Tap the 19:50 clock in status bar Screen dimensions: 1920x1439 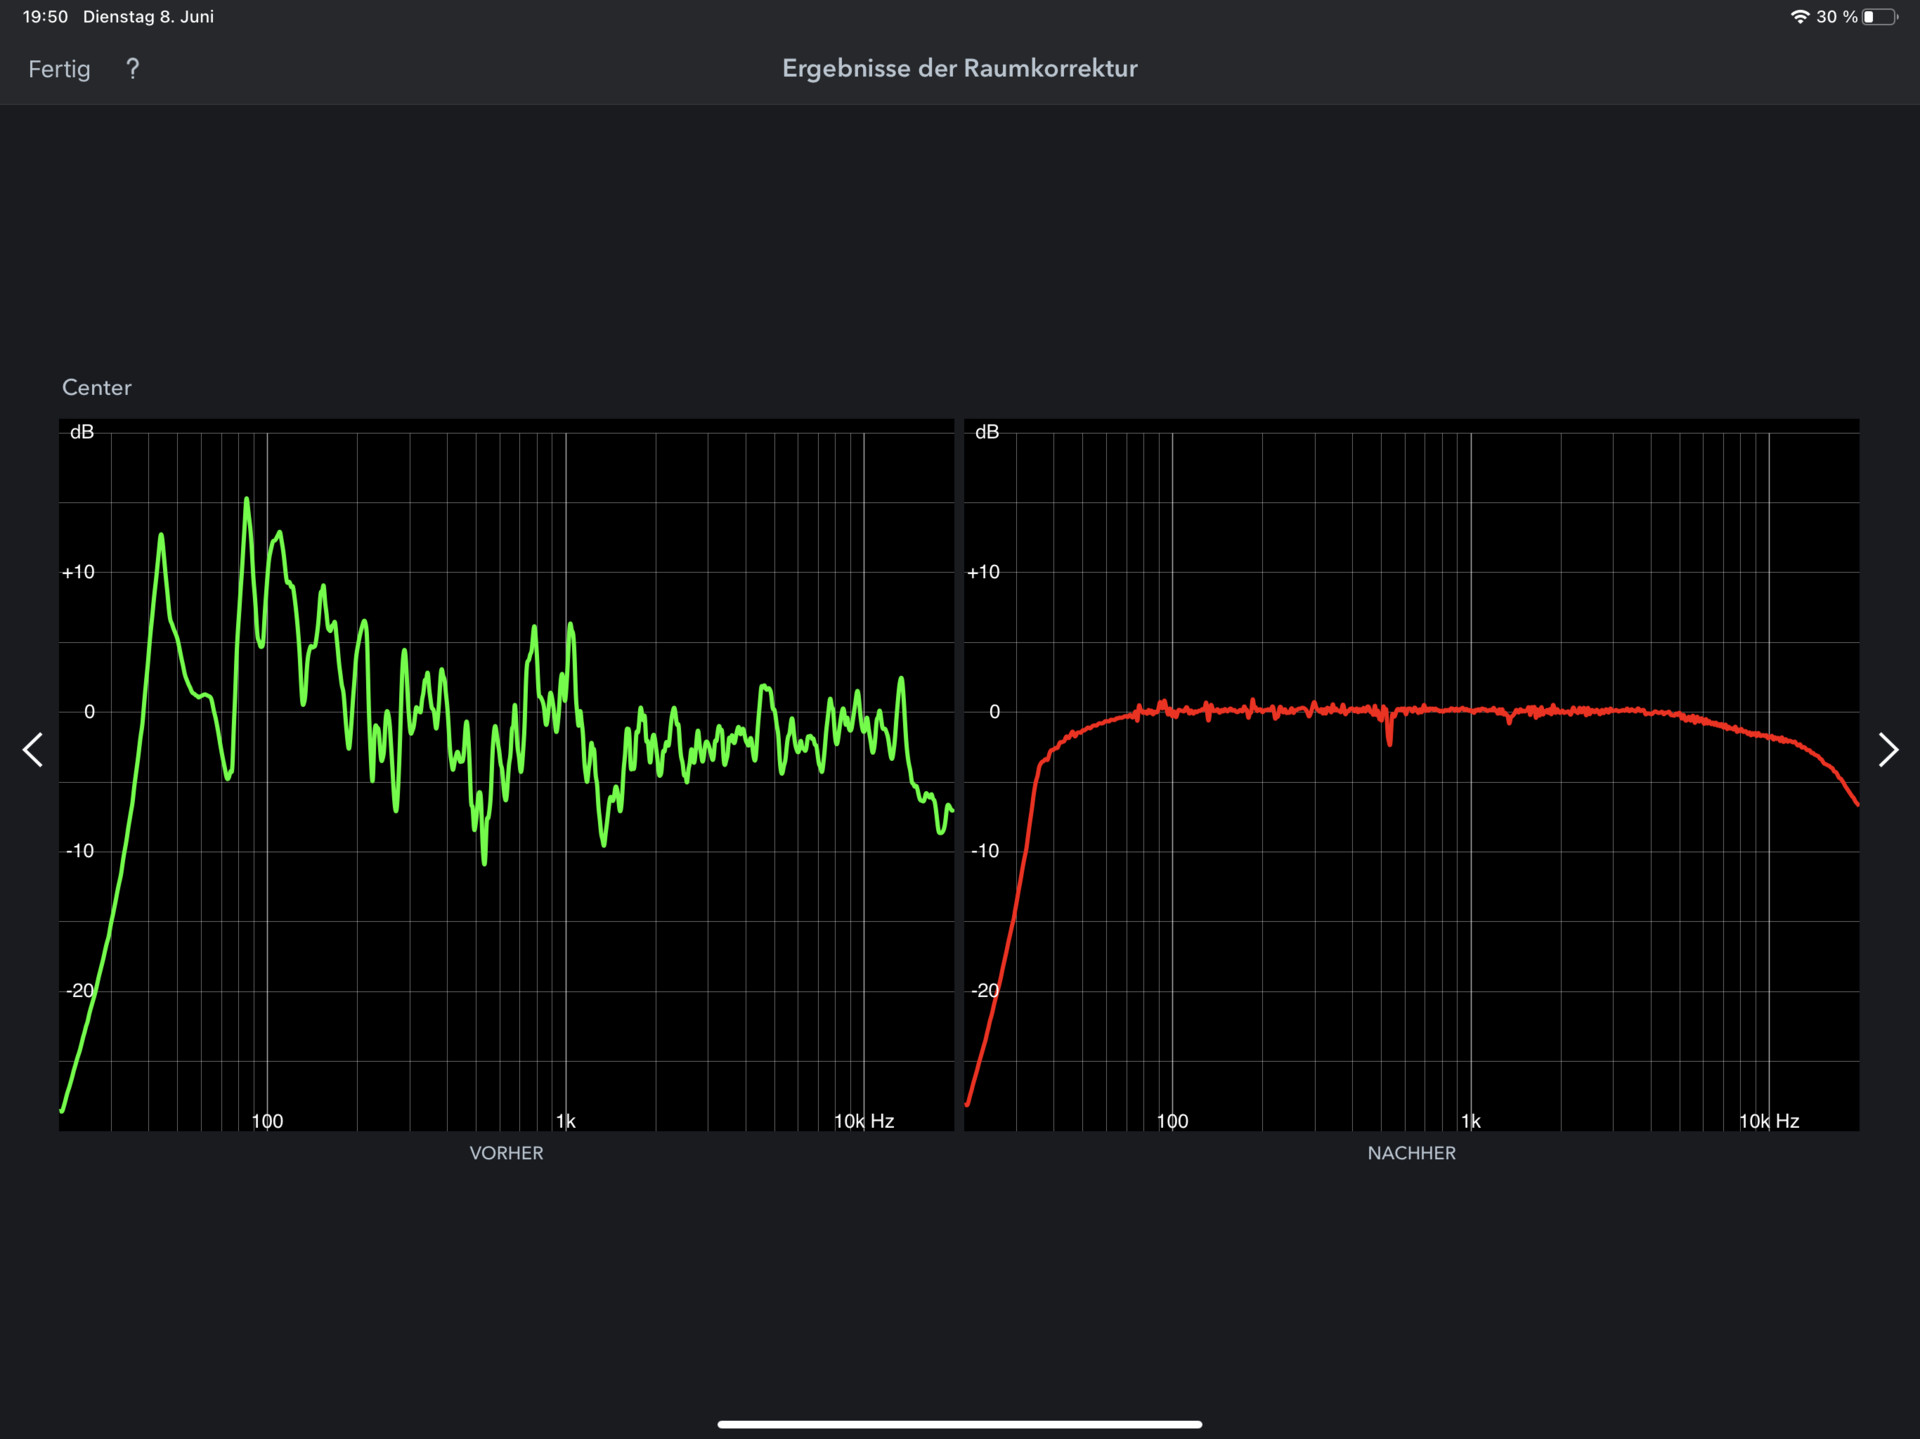click(45, 17)
